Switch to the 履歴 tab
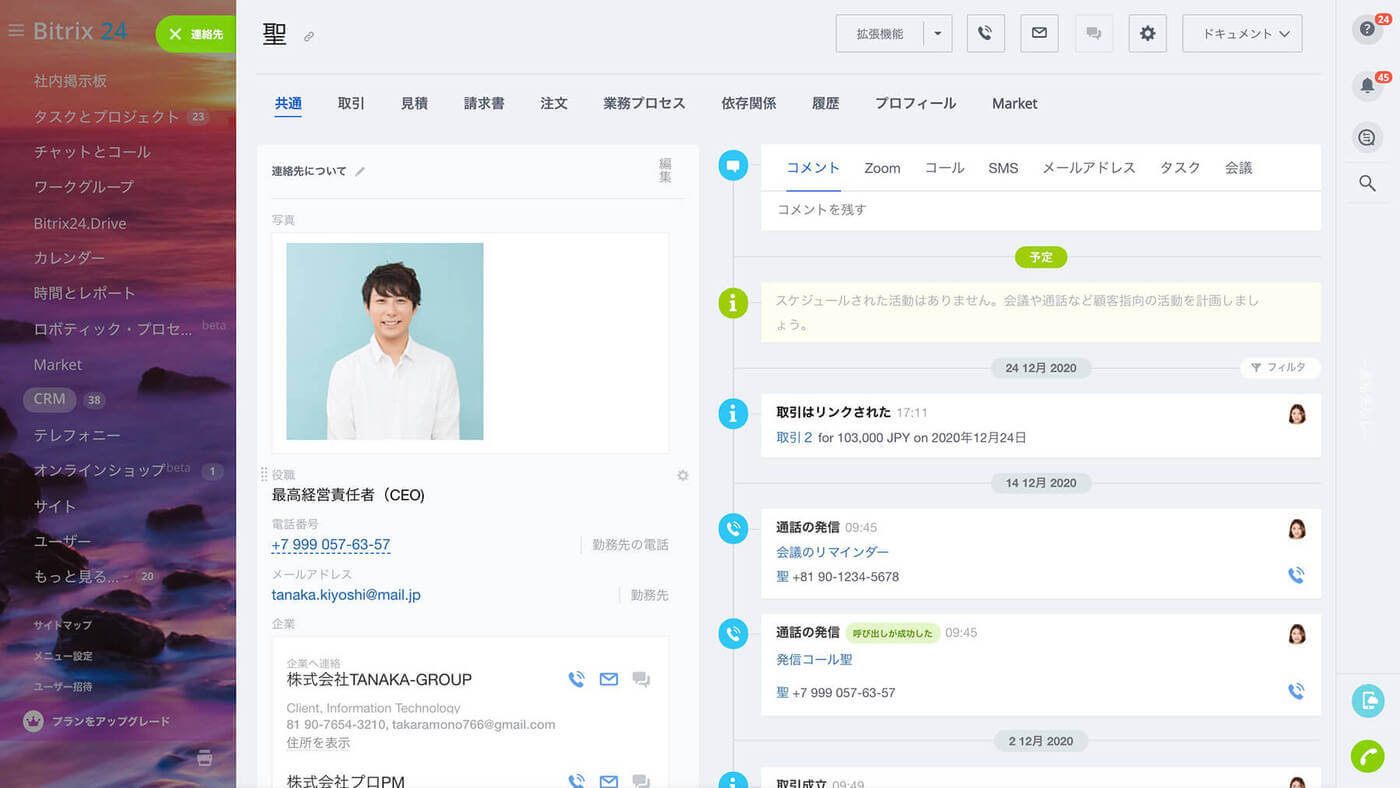 [825, 103]
